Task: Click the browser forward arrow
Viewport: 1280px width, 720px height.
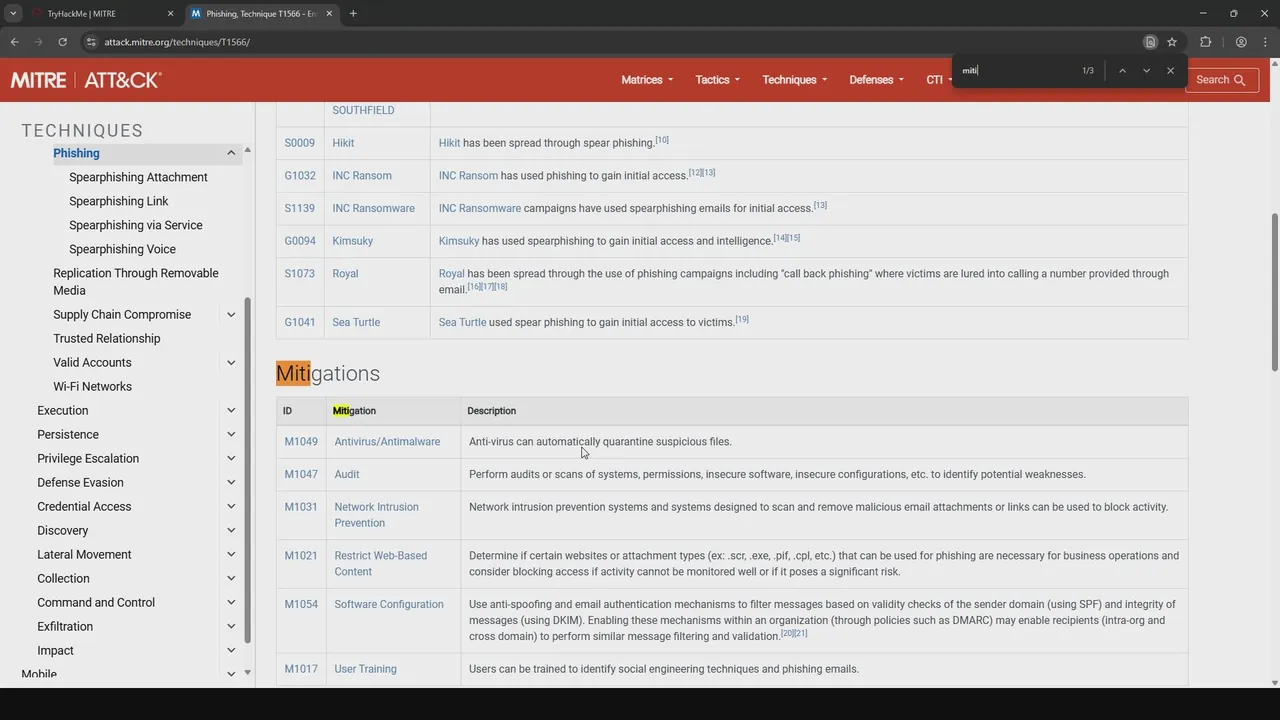Action: [38, 42]
